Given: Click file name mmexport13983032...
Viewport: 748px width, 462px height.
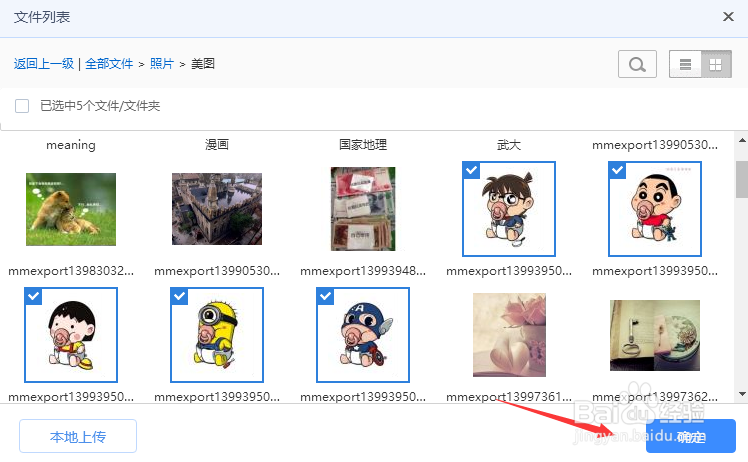Looking at the screenshot, I should click(x=71, y=271).
